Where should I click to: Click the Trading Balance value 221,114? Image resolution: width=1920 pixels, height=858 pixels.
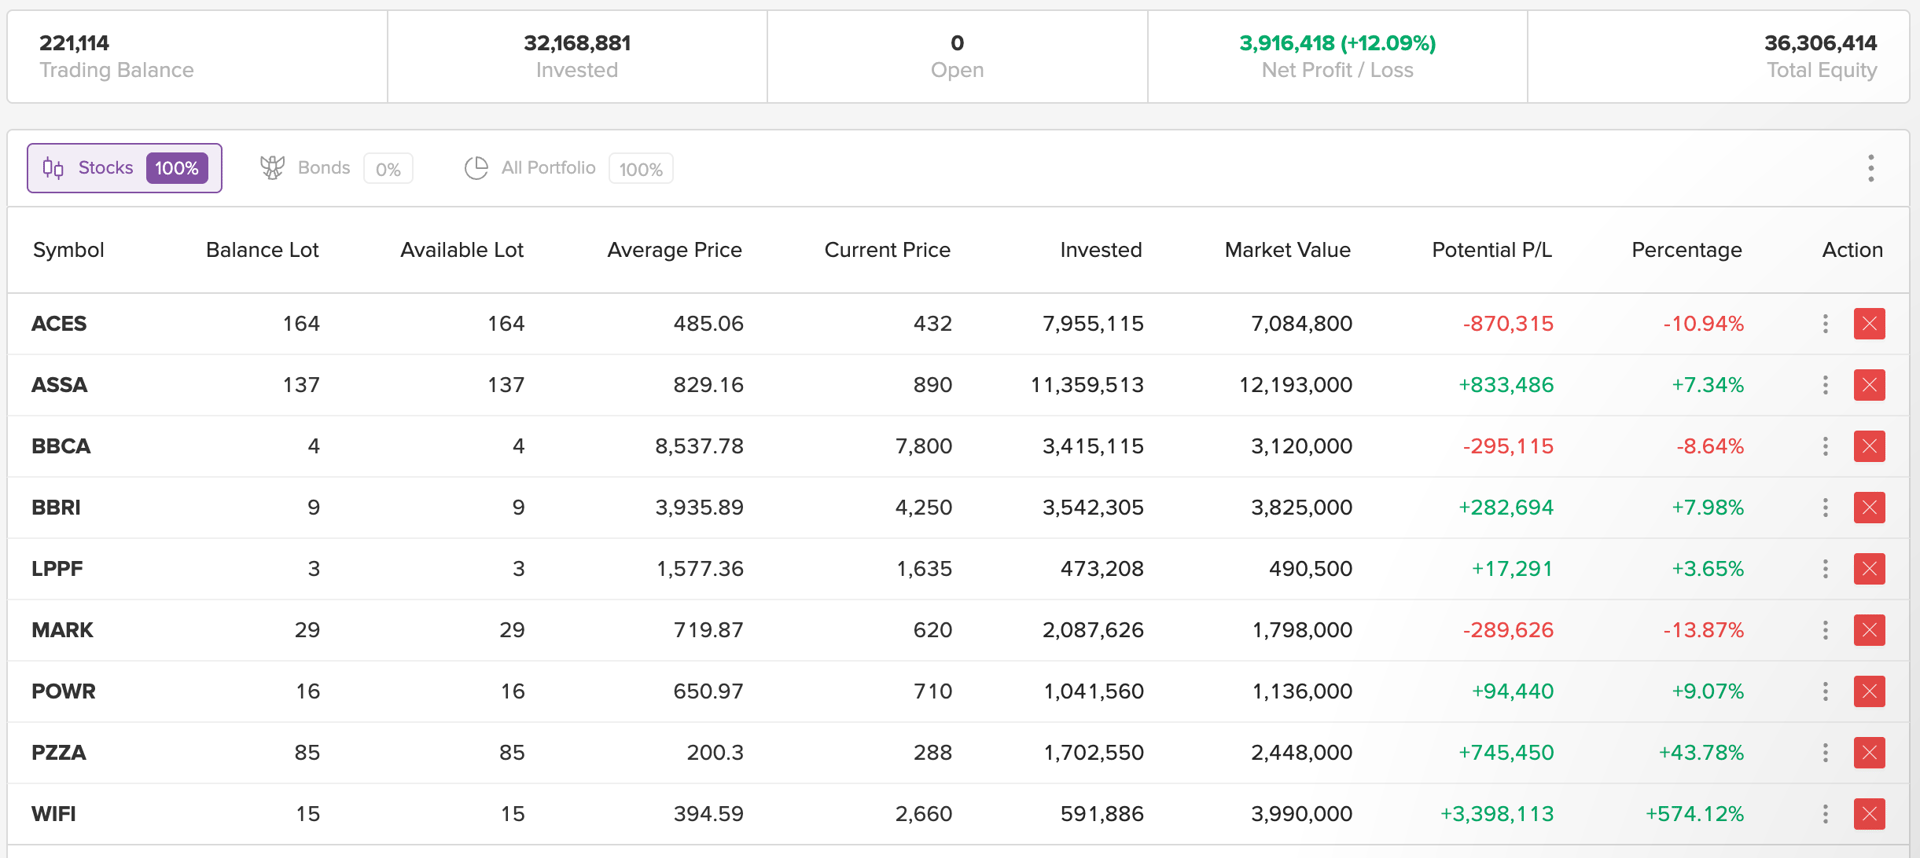[x=74, y=43]
